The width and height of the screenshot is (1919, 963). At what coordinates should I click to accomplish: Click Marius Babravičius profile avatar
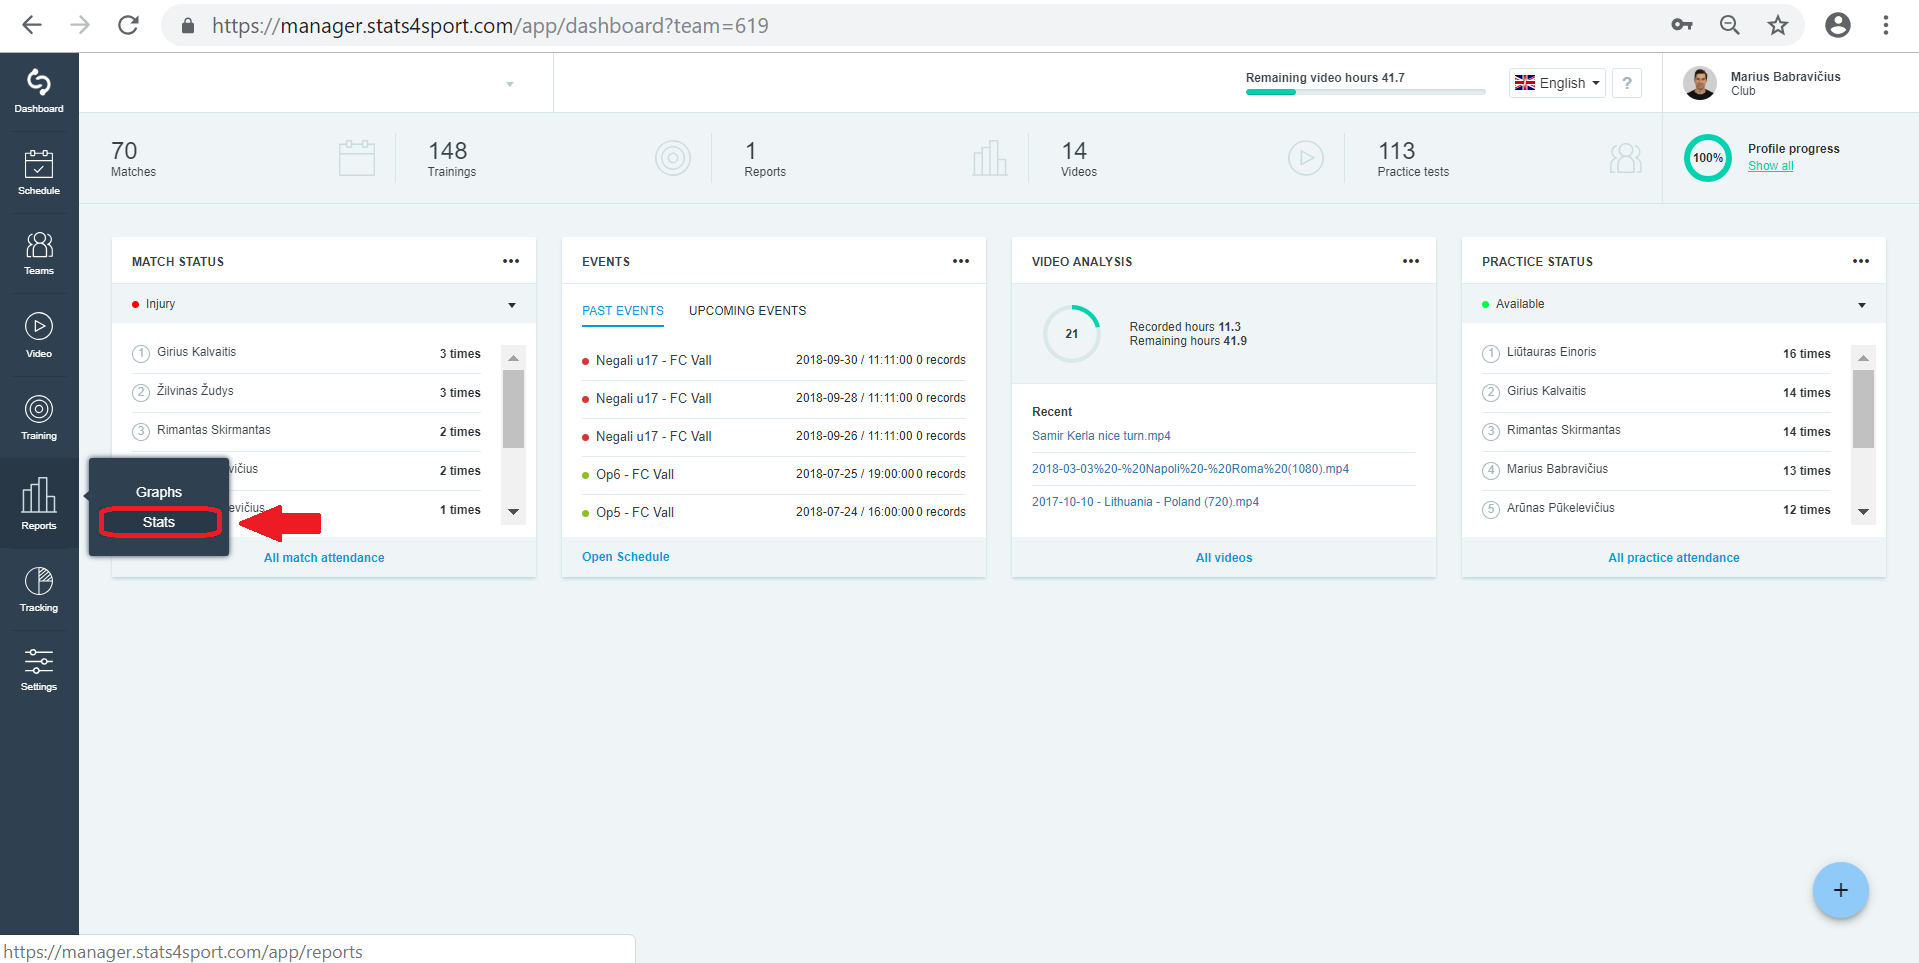[1700, 83]
